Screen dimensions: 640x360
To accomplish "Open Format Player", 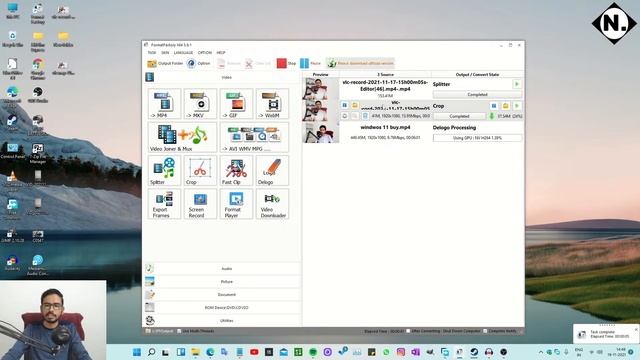I will 236,204.
